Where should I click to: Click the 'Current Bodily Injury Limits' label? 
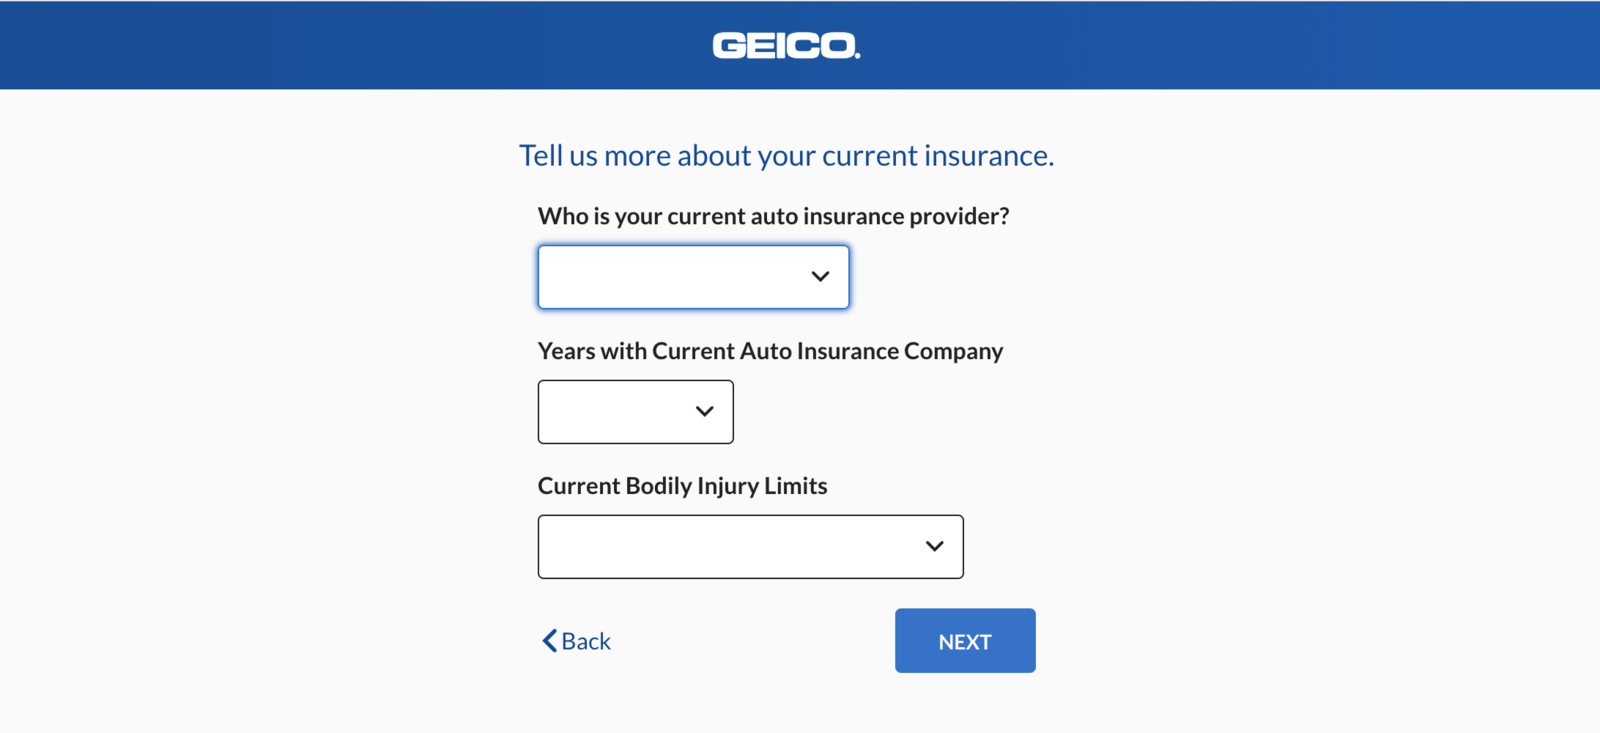[682, 486]
